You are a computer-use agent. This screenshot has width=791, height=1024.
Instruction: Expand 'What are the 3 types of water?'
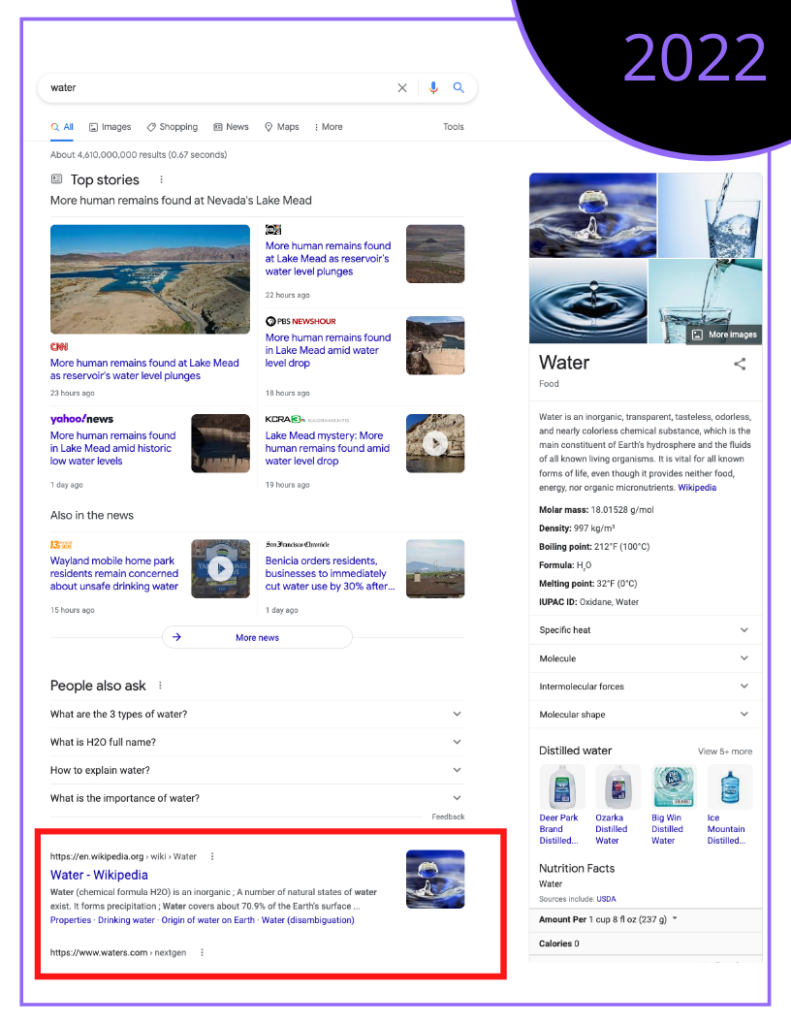pos(257,714)
